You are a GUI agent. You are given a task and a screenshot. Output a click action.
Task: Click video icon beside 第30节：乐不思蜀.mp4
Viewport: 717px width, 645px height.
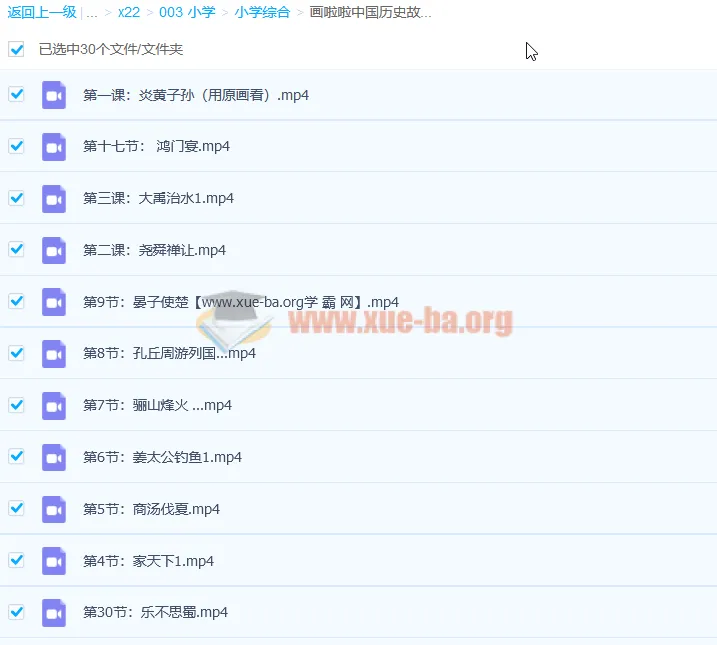[x=54, y=612]
